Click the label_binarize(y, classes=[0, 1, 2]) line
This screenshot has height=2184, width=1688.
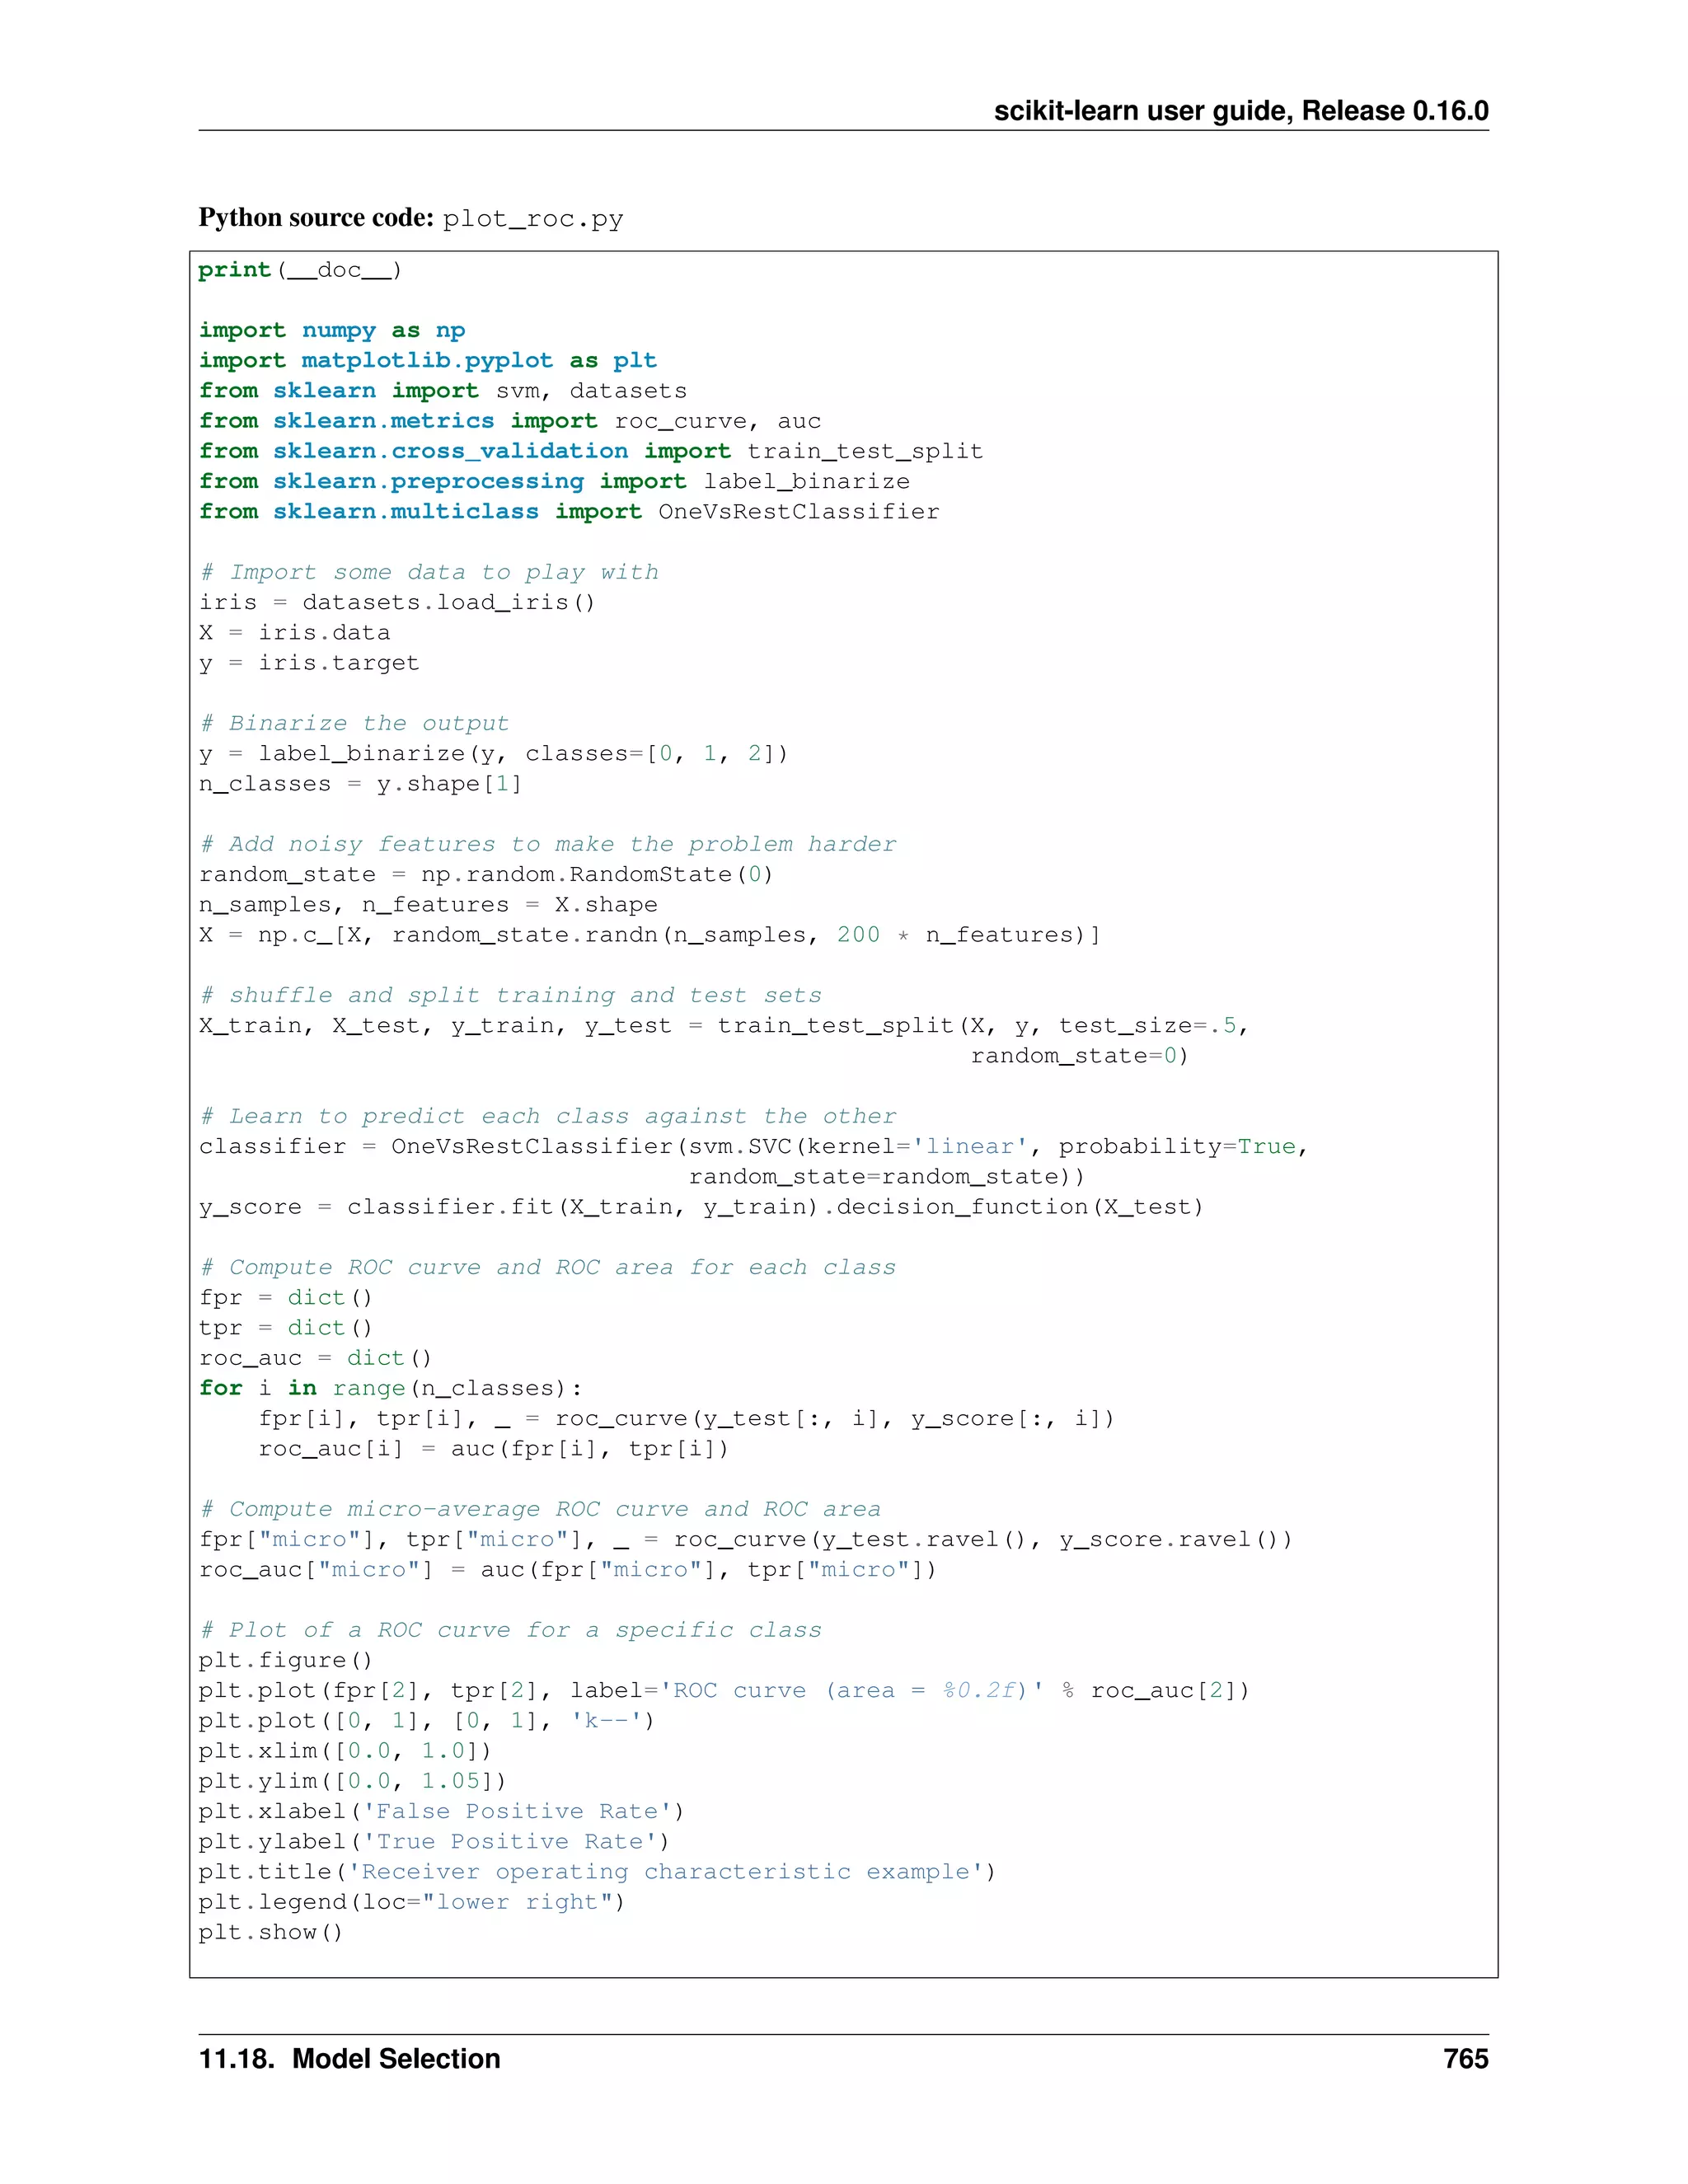point(494,753)
